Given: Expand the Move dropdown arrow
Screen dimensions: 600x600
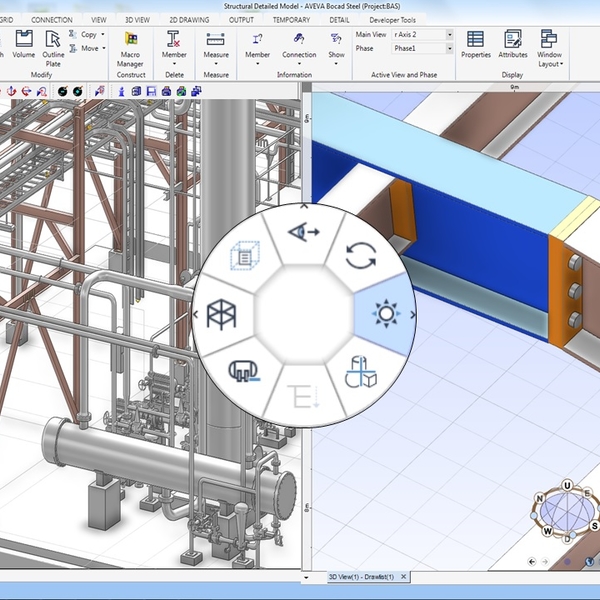Looking at the screenshot, I should click(104, 48).
